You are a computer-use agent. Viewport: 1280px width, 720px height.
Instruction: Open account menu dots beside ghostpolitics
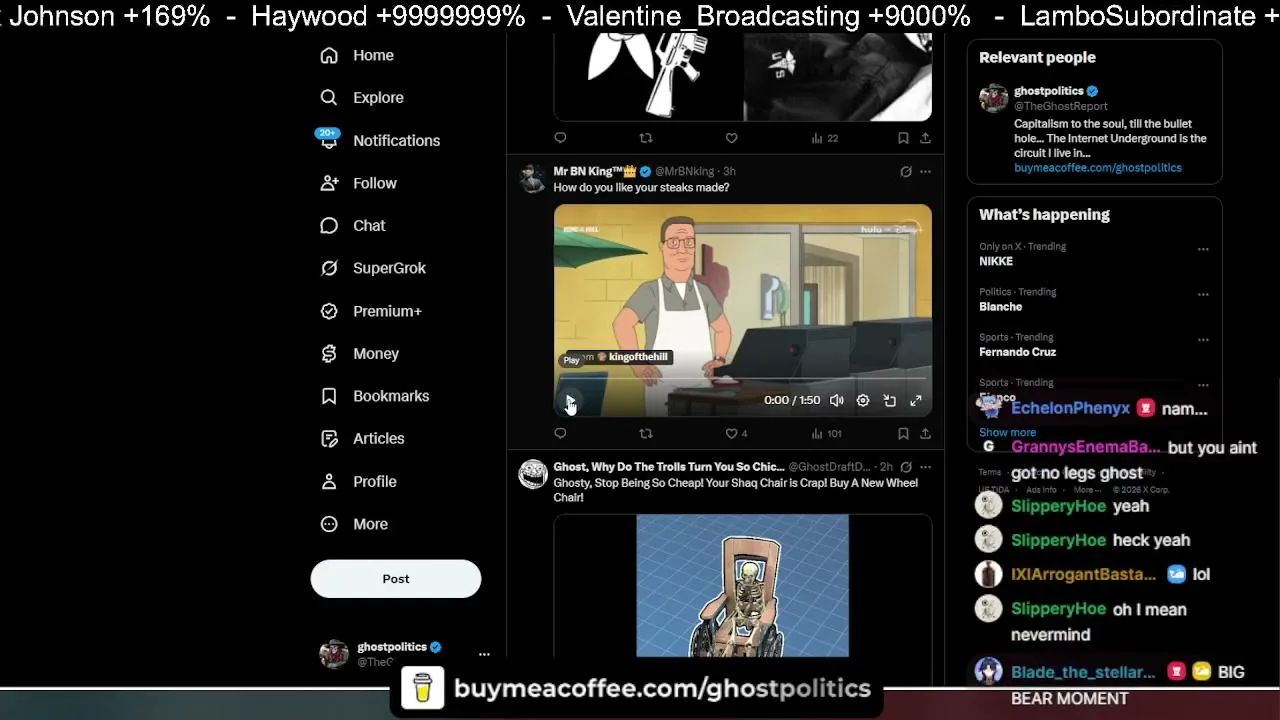coord(484,654)
